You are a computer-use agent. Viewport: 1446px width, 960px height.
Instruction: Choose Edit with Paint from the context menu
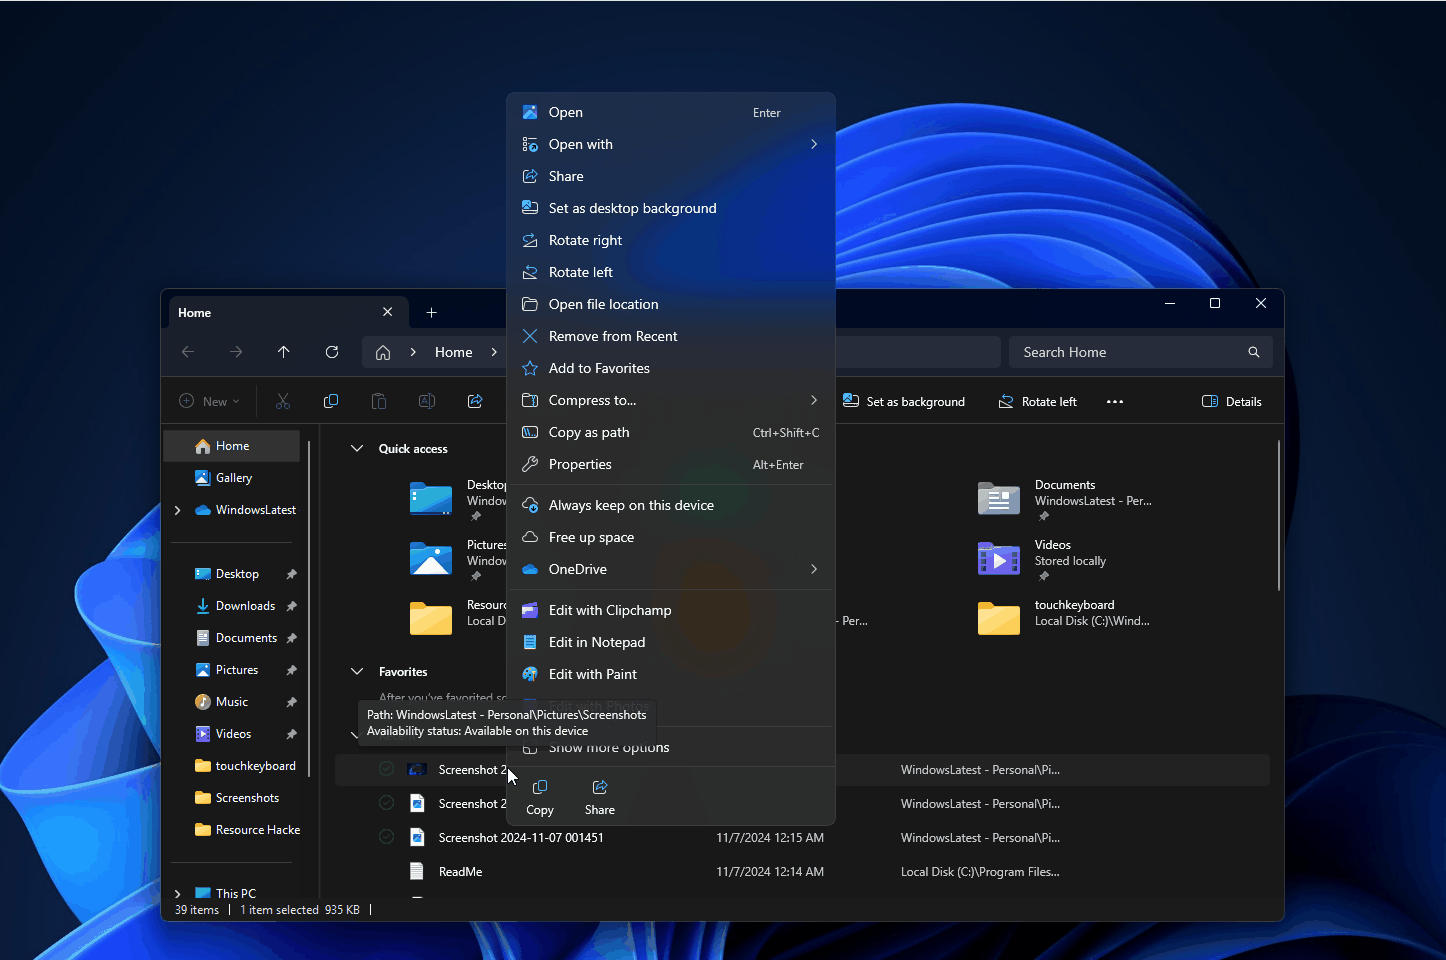tap(592, 674)
